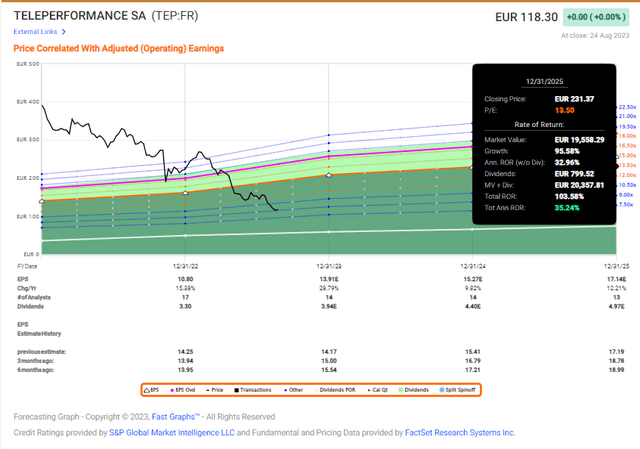Toggle Dividends green legend item
Viewport: 640px width, 449px height.
tap(413, 390)
